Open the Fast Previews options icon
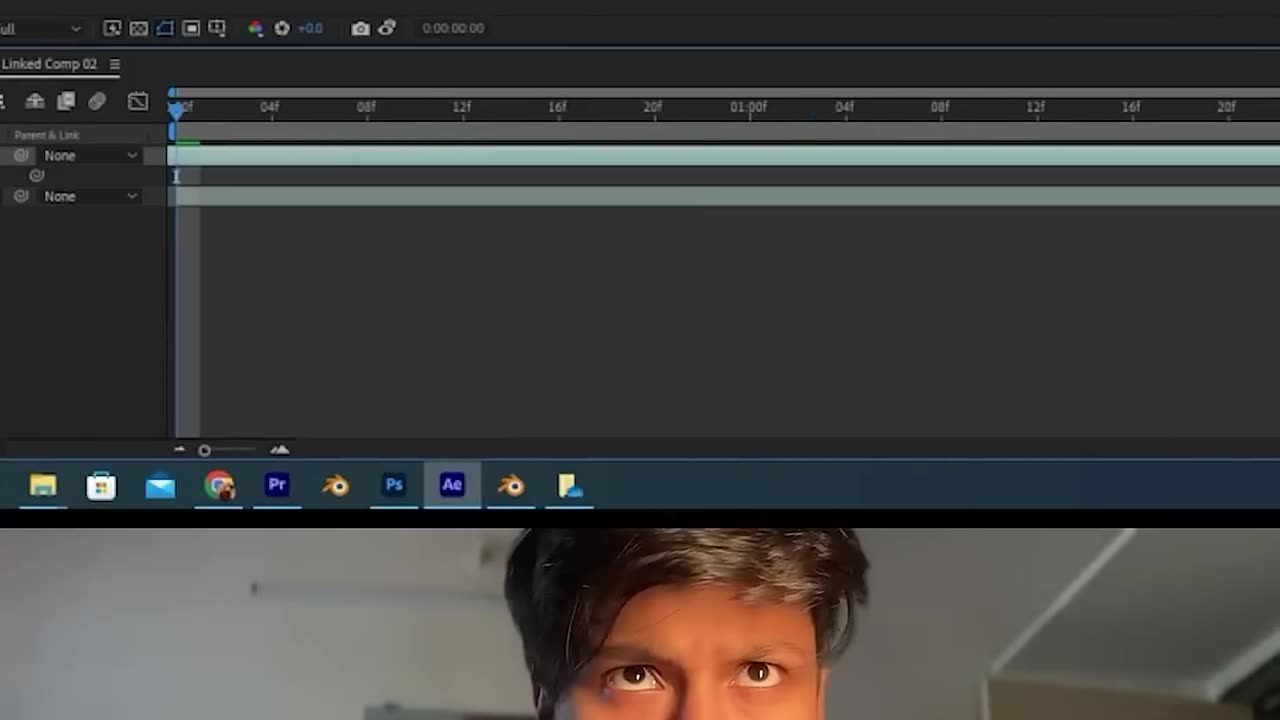This screenshot has height=720, width=1280. point(112,28)
